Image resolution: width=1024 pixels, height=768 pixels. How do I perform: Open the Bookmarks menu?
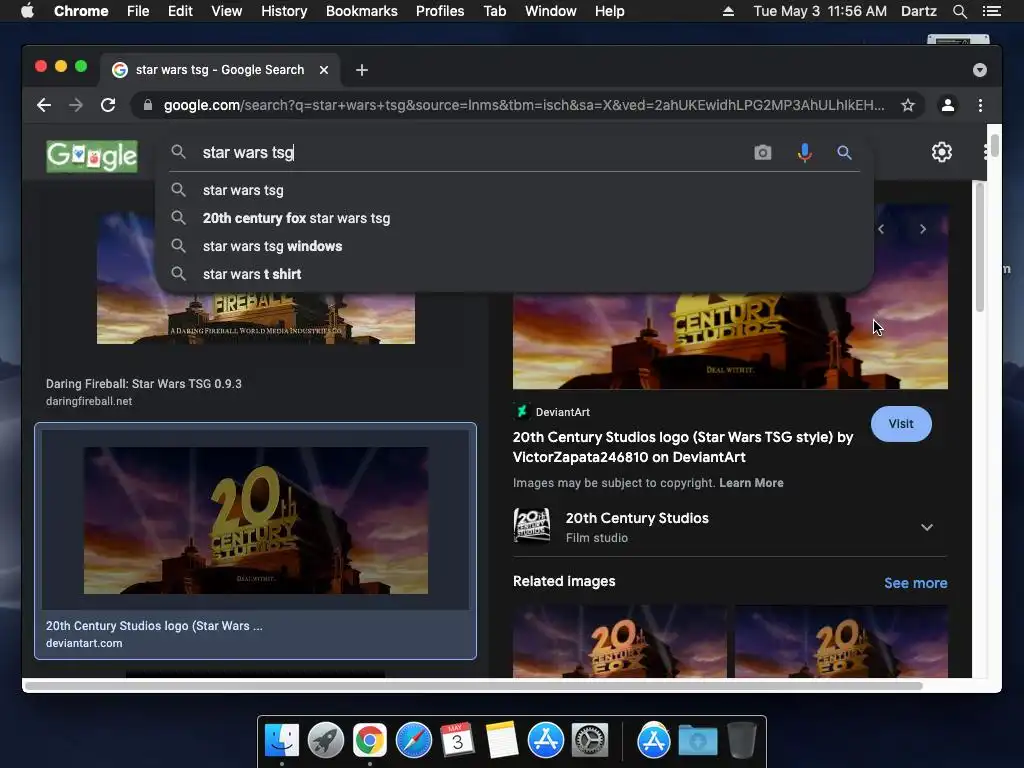point(362,11)
